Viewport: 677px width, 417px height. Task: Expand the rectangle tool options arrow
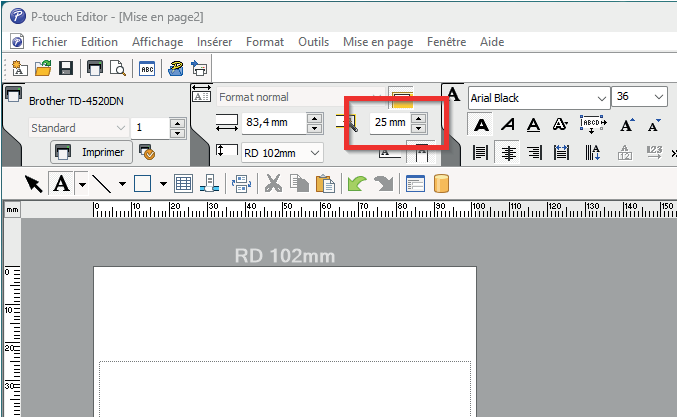point(163,184)
